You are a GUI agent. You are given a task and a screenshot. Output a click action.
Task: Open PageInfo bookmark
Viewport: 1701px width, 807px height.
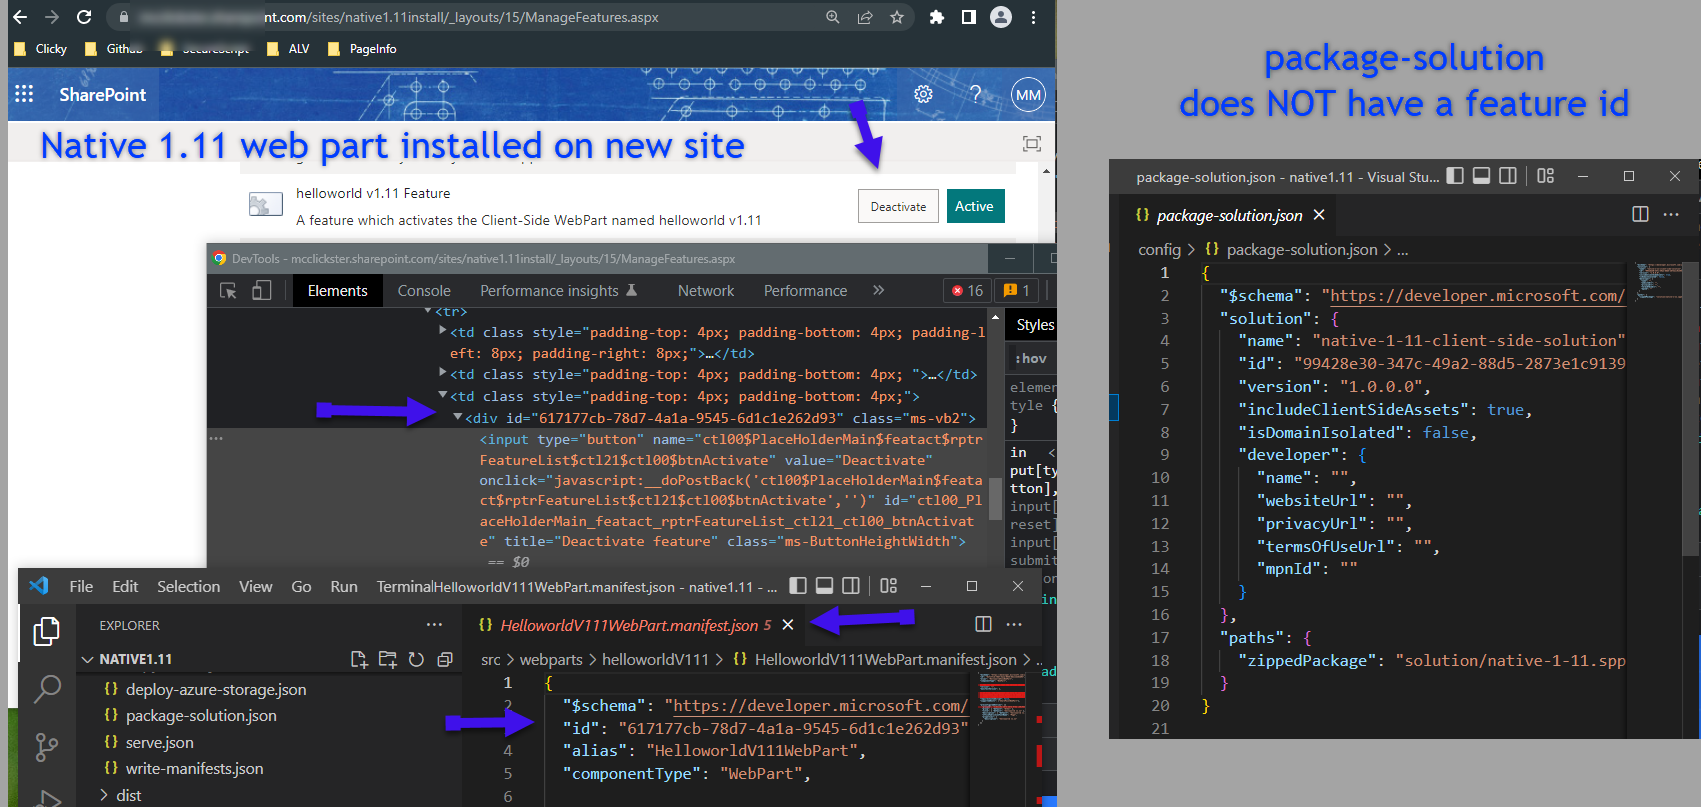(x=363, y=48)
